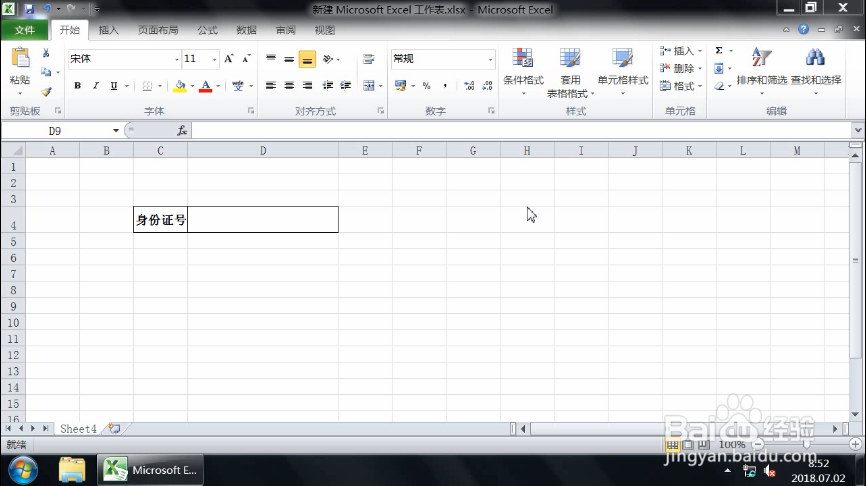
Task: Toggle Italic formatting
Action: (x=96, y=86)
